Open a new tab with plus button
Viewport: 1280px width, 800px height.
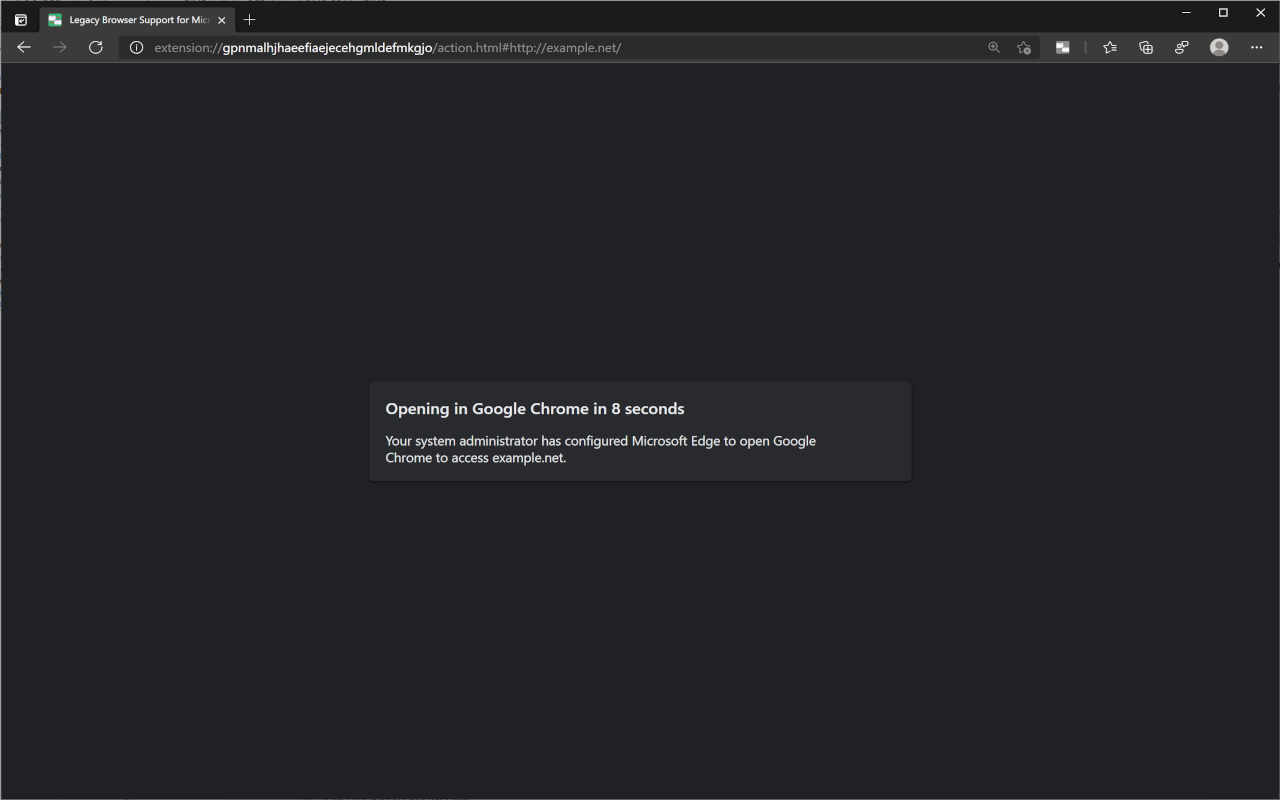point(250,20)
